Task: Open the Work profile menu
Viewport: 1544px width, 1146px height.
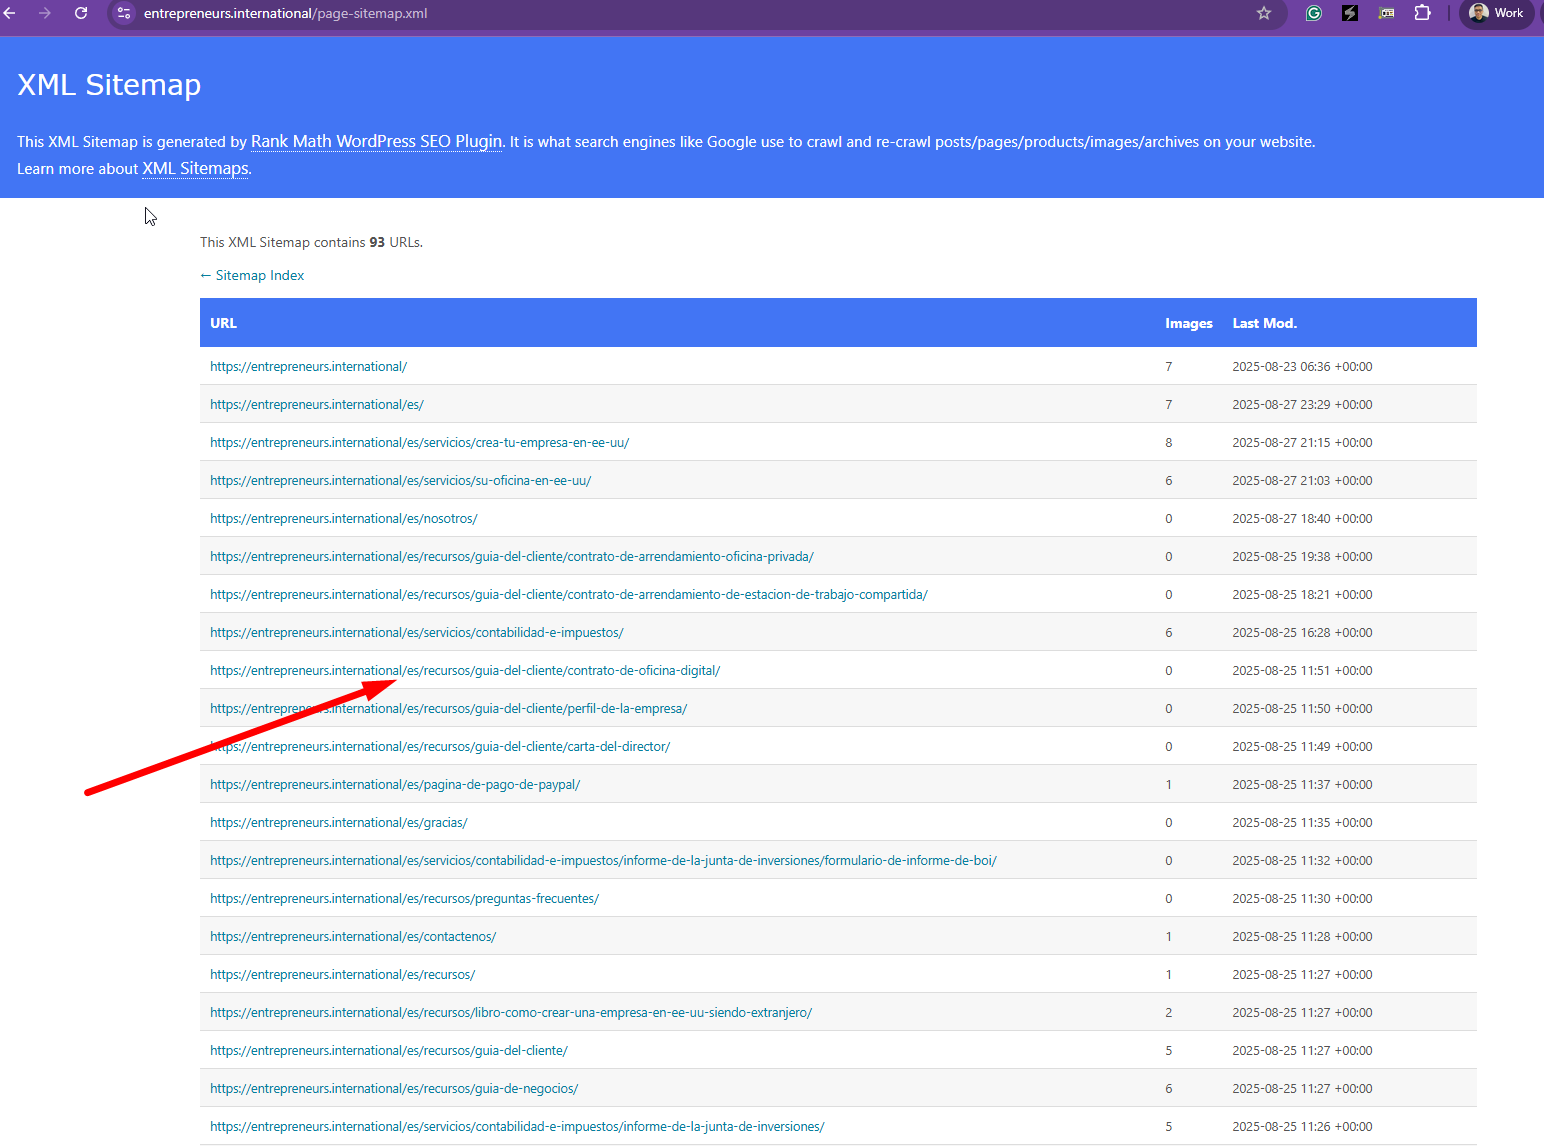Action: click(1496, 13)
